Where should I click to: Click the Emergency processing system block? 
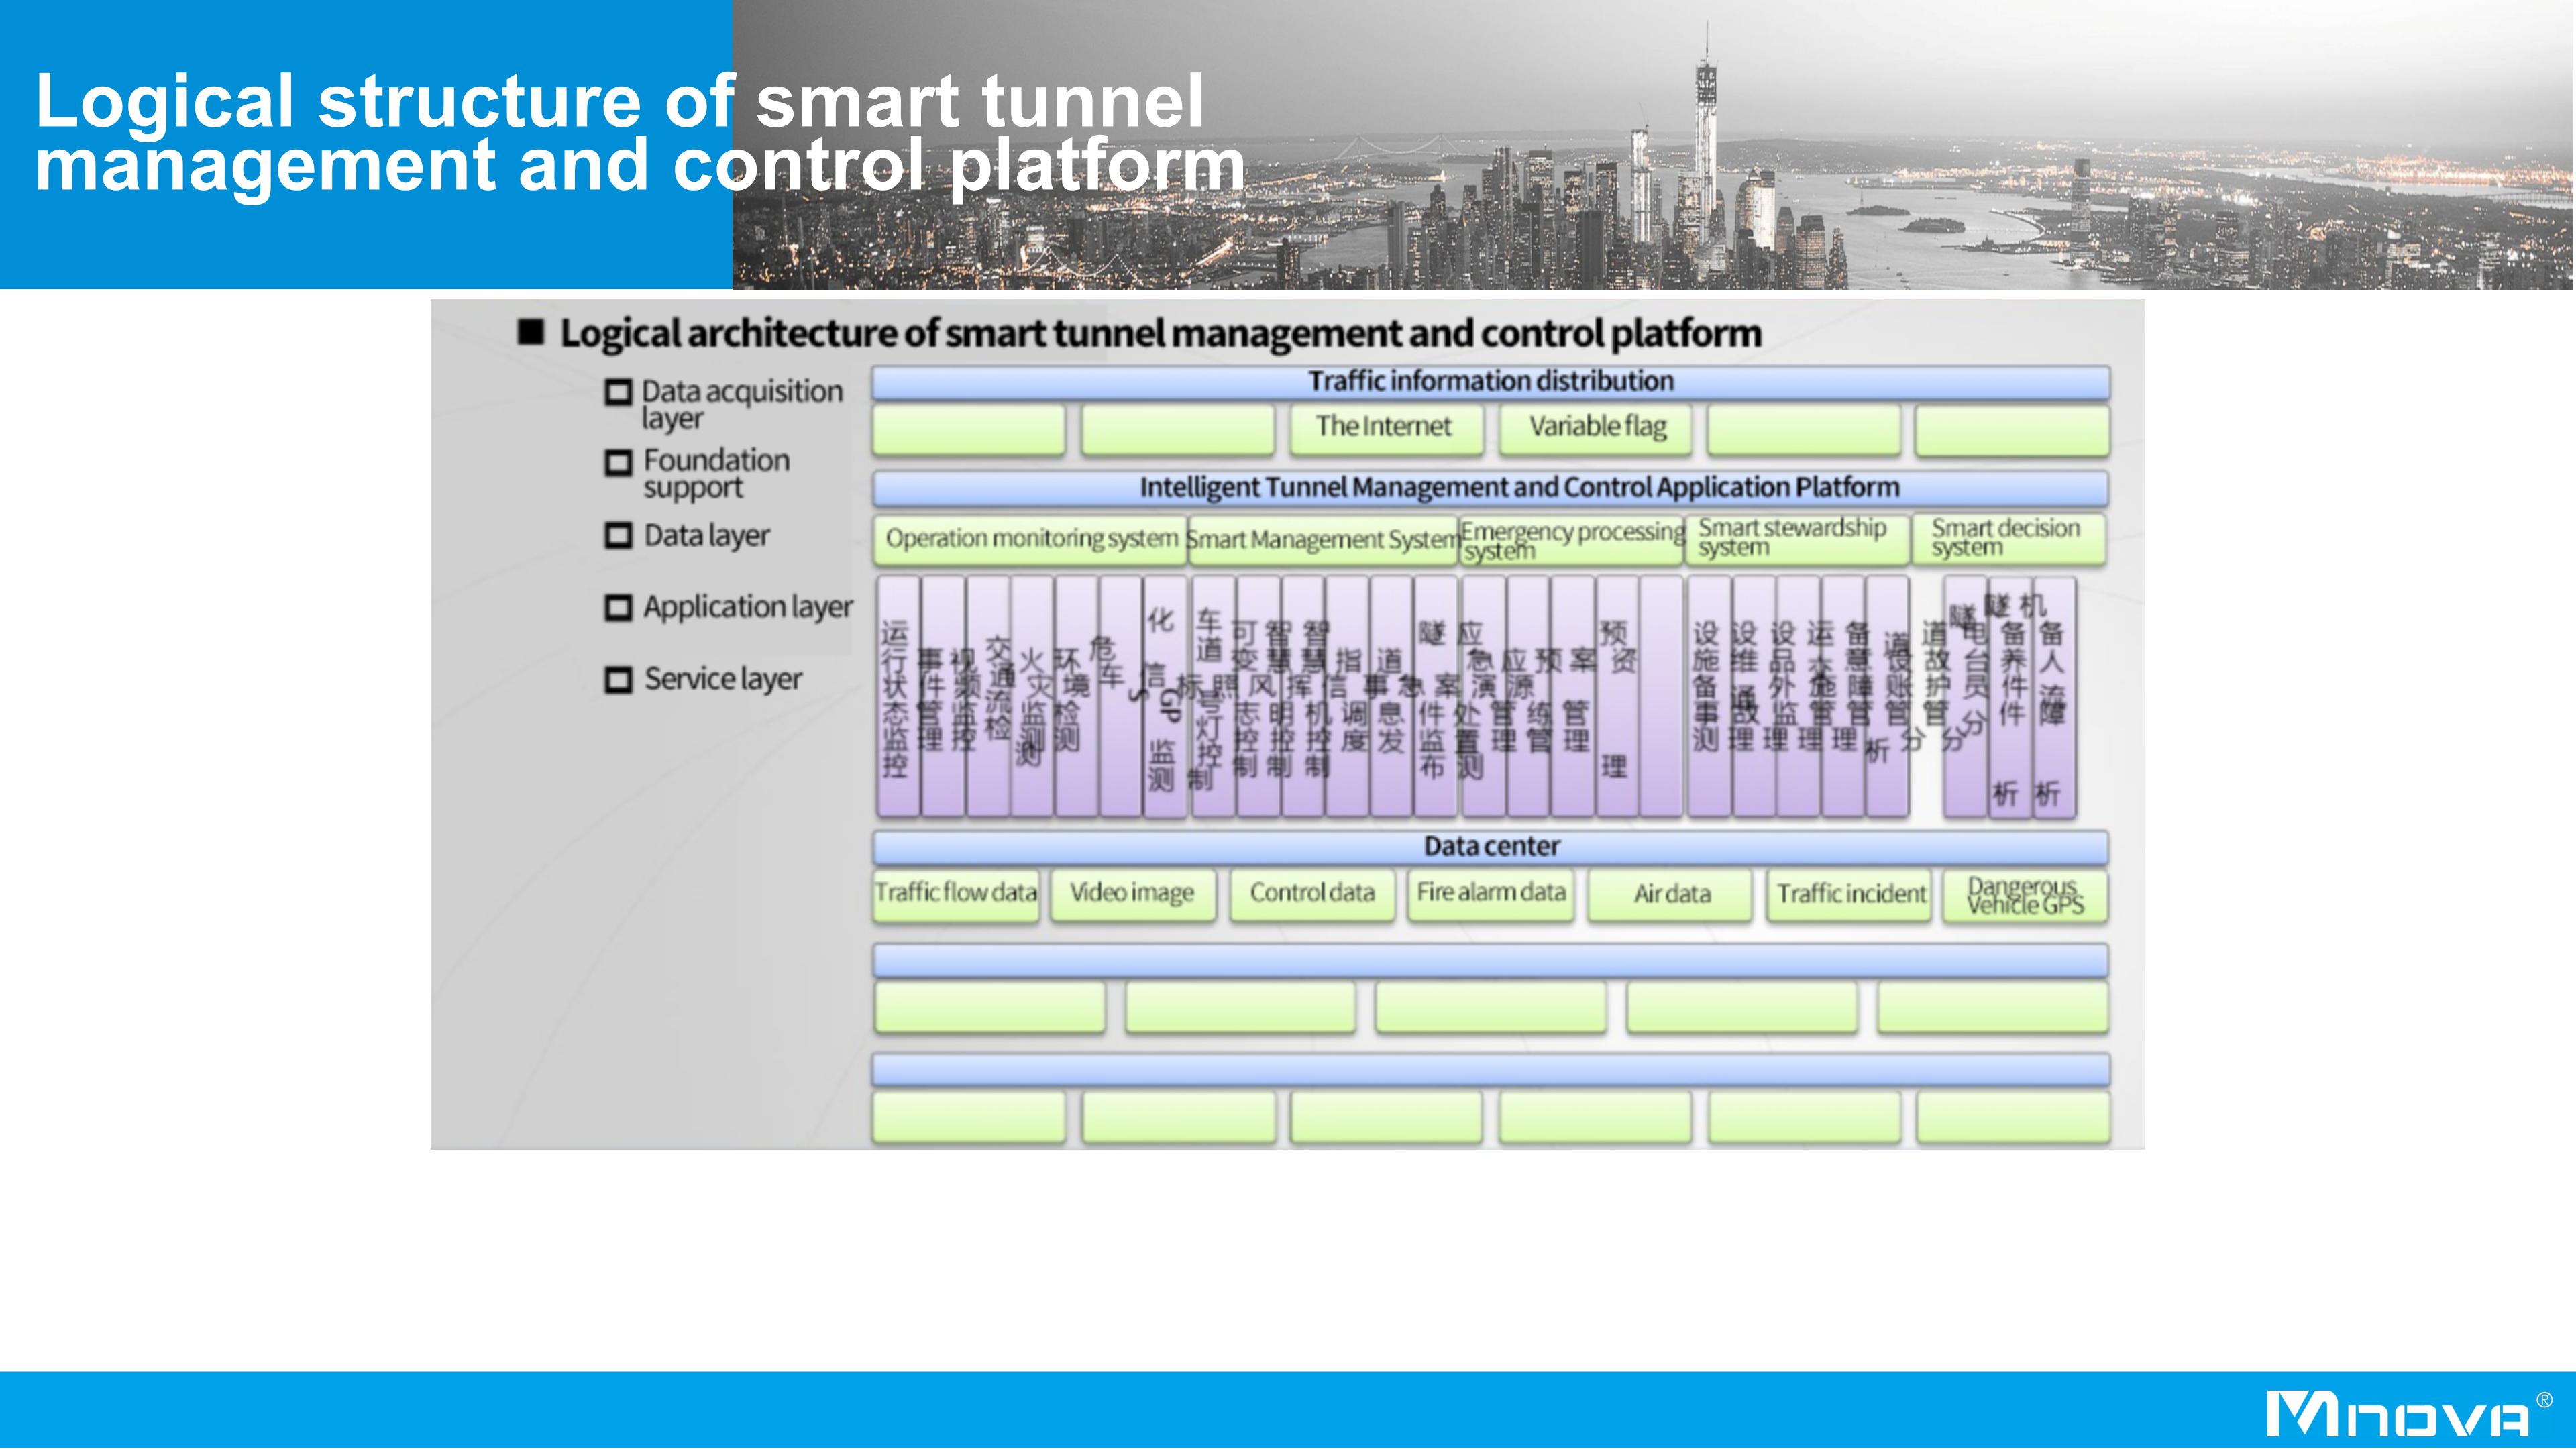click(x=1572, y=540)
